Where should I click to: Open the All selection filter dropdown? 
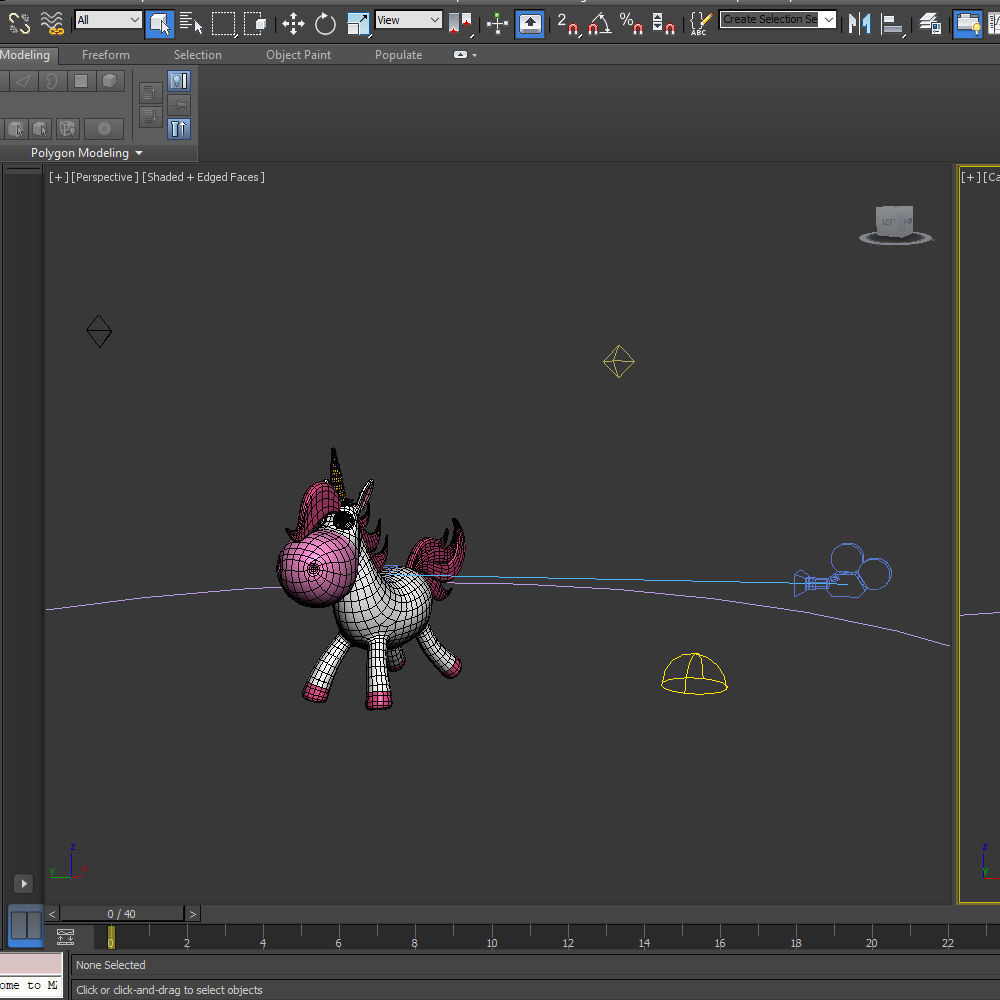pos(108,20)
